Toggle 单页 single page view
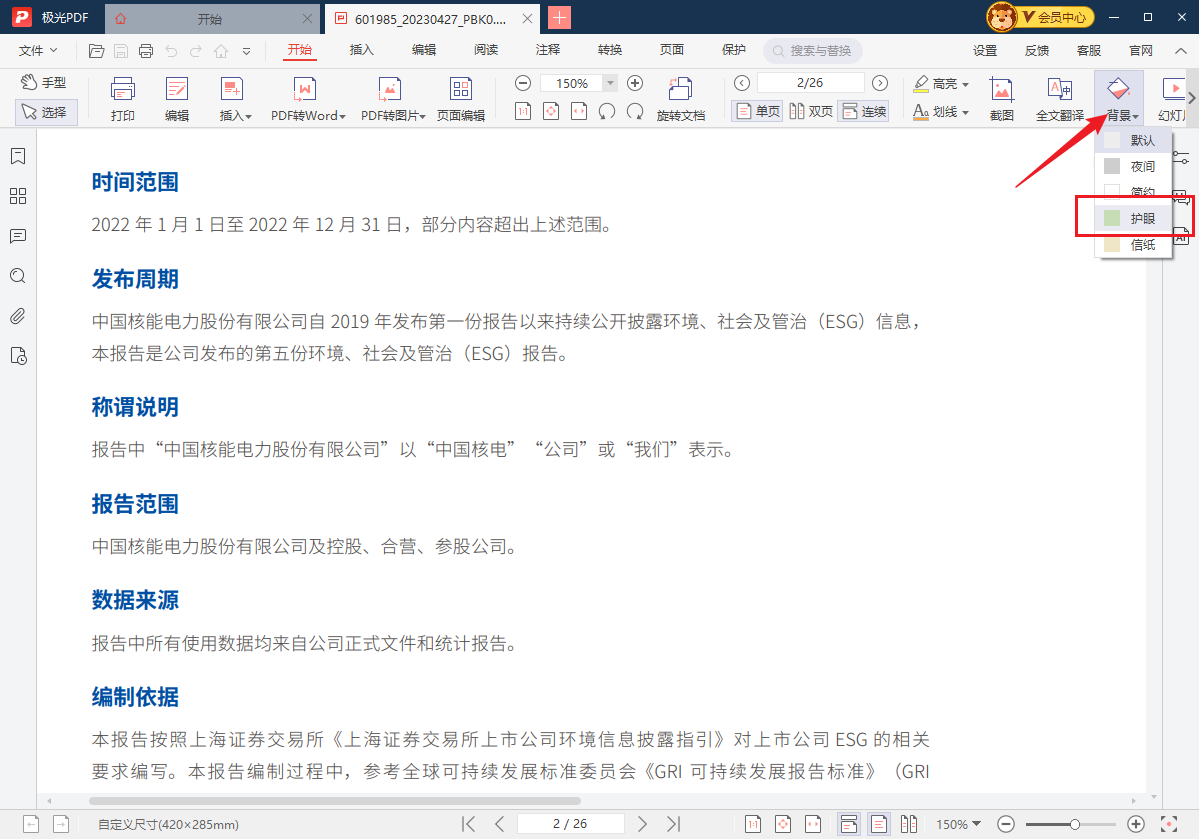Screen dimensions: 1199x839 [x=757, y=112]
